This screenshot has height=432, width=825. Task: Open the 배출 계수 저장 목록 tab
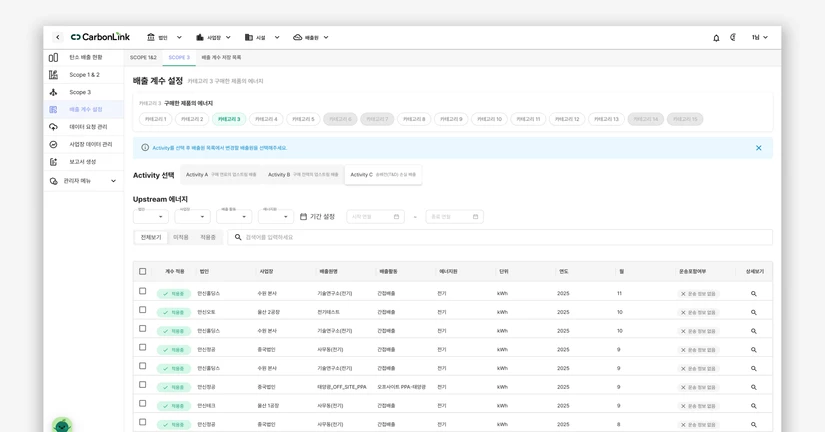click(x=221, y=57)
